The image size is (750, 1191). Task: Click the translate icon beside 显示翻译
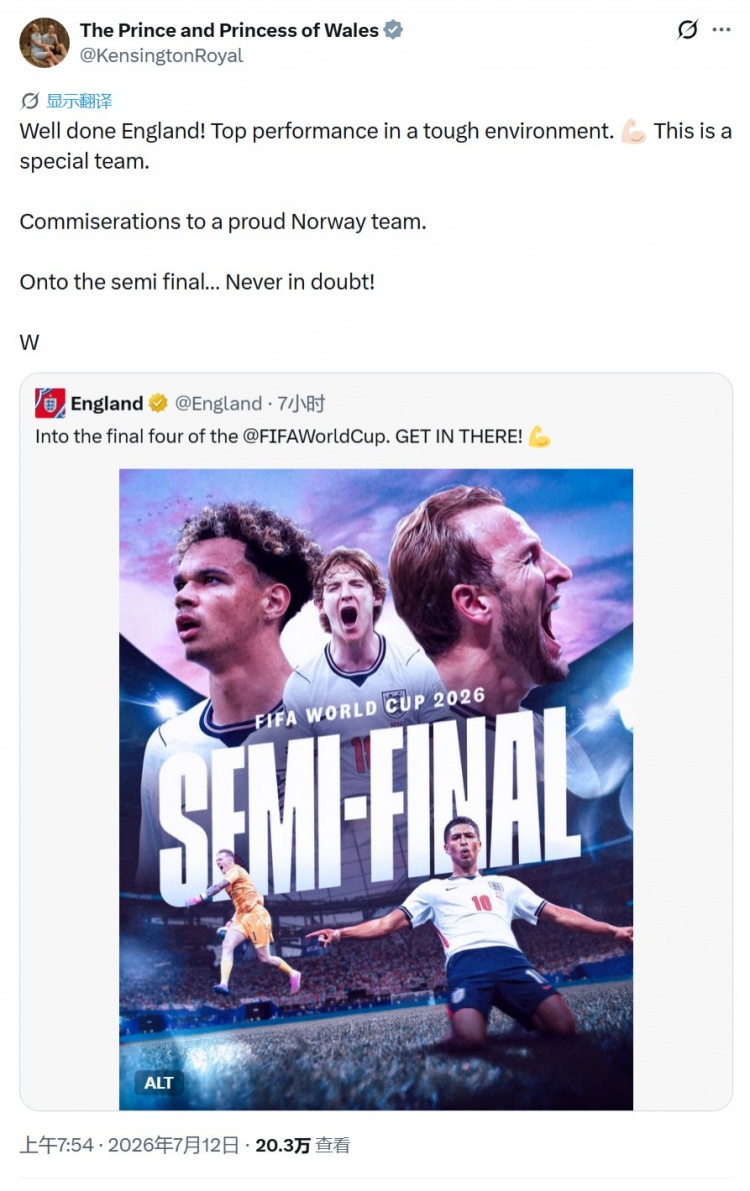pos(30,101)
